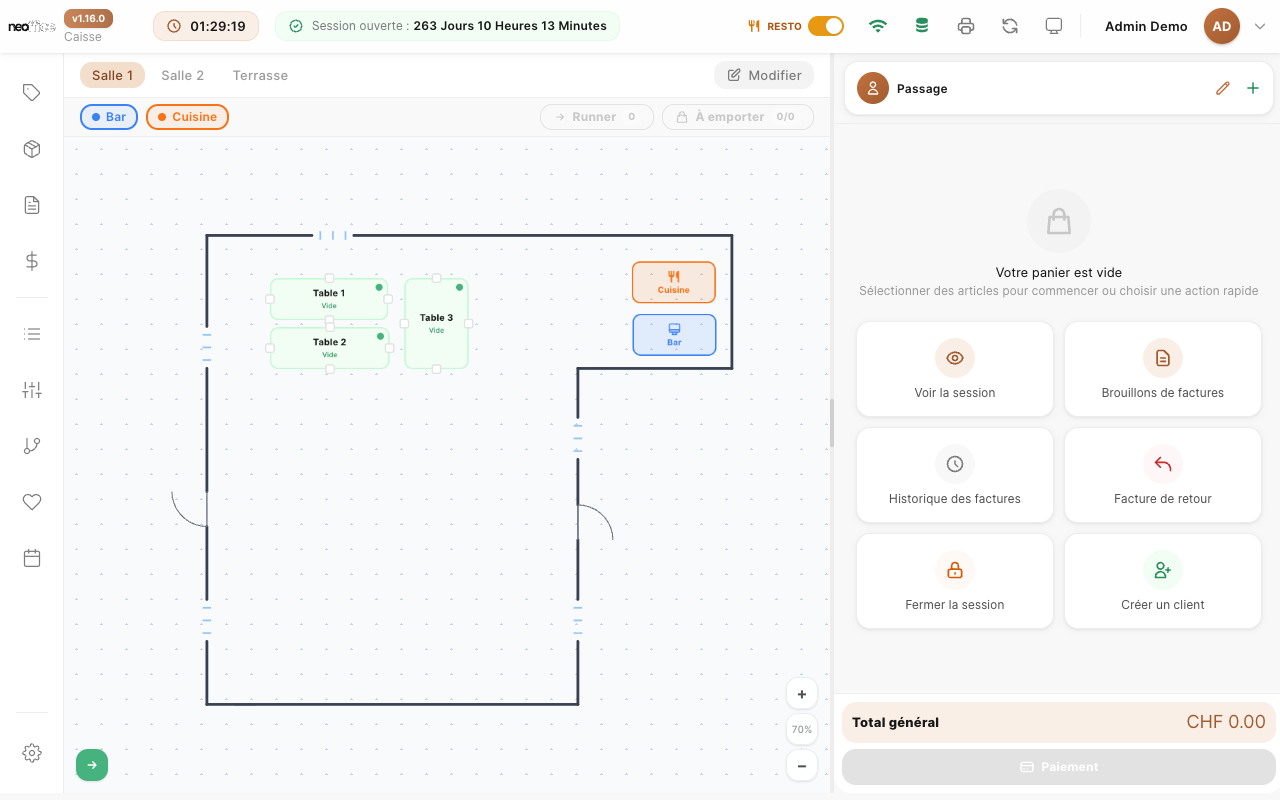This screenshot has height=800, width=1280.
Task: Toggle the Cuisine filter chip
Action: pos(187,117)
